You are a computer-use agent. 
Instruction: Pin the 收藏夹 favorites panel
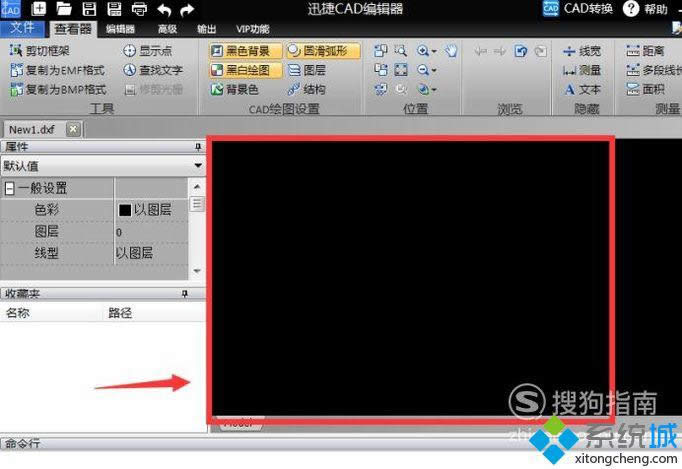click(185, 294)
